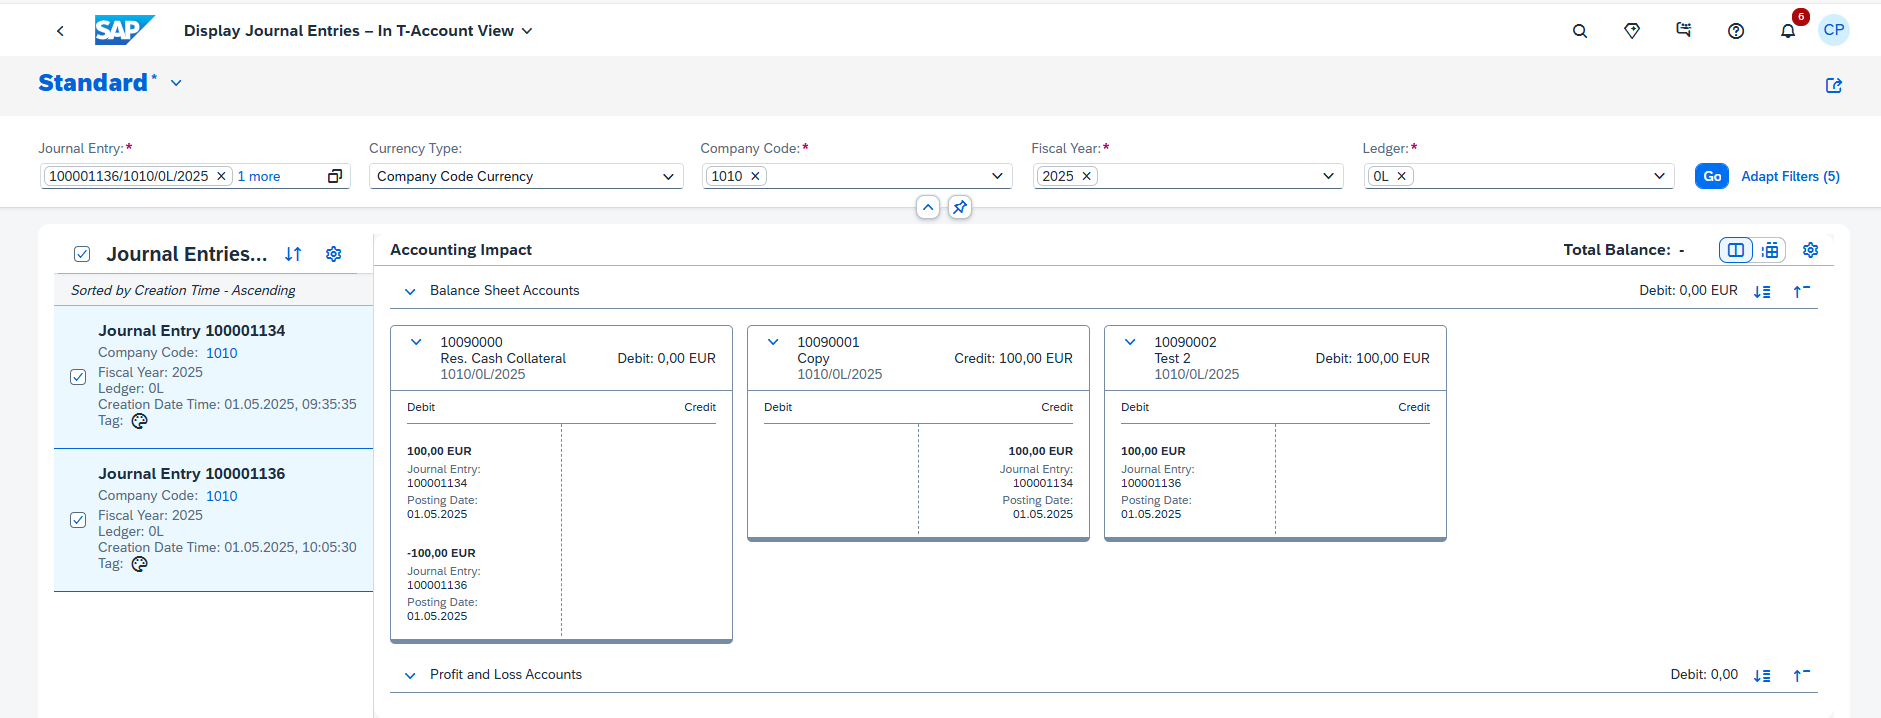Click 'Credit: 100,00 EUR' on account 10090001
Viewport: 1881px width, 718px height.
coord(1013,358)
